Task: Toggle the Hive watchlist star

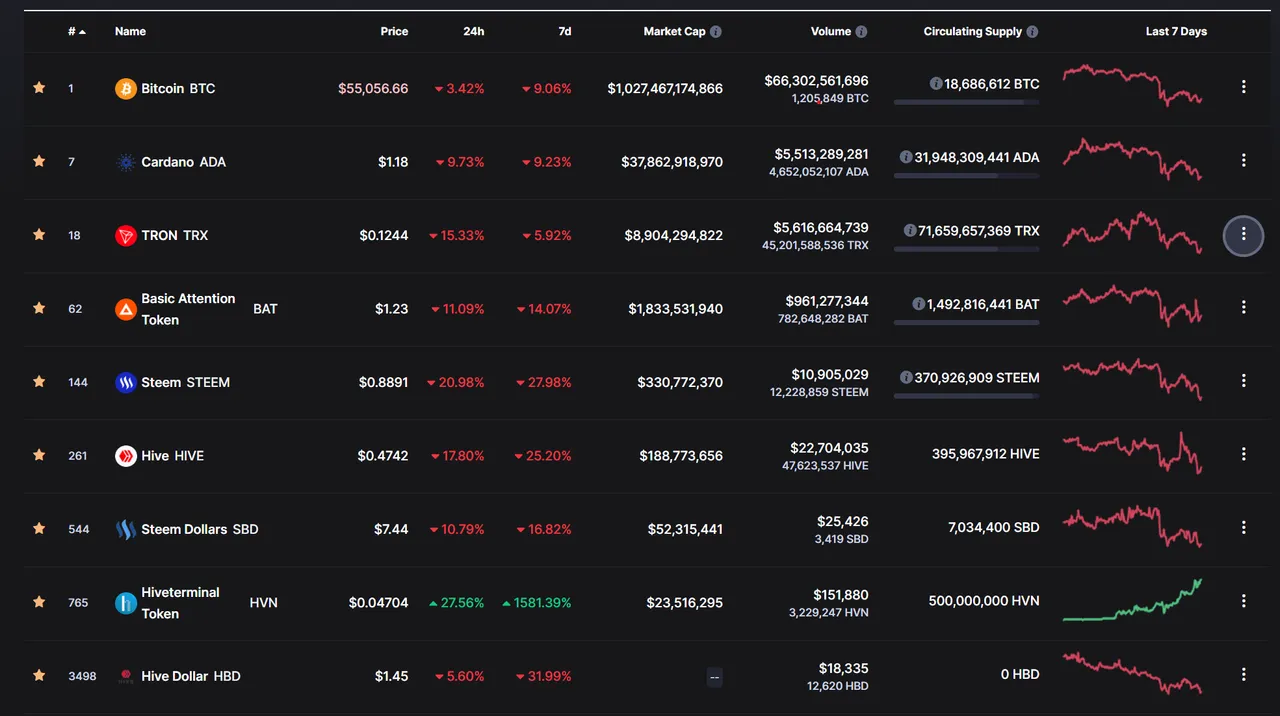Action: click(x=39, y=455)
